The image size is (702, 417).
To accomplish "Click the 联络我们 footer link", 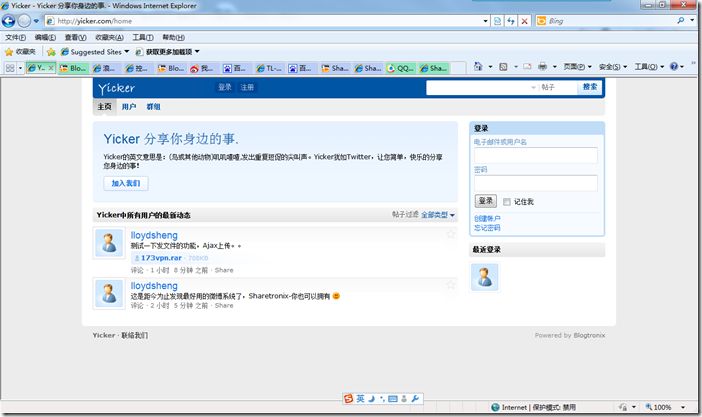I will (134, 335).
